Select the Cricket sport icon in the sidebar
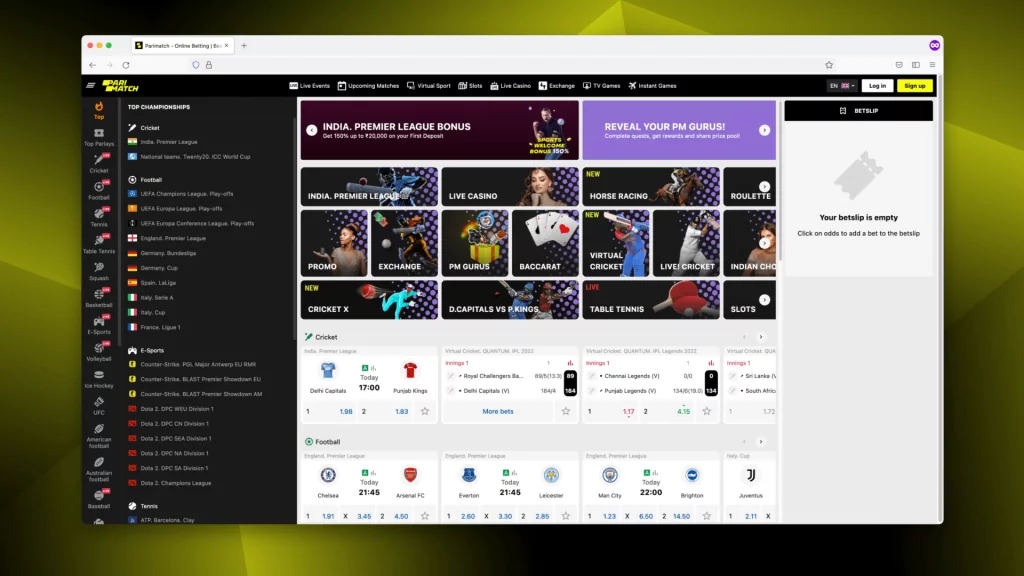This screenshot has width=1024, height=576. [99, 163]
